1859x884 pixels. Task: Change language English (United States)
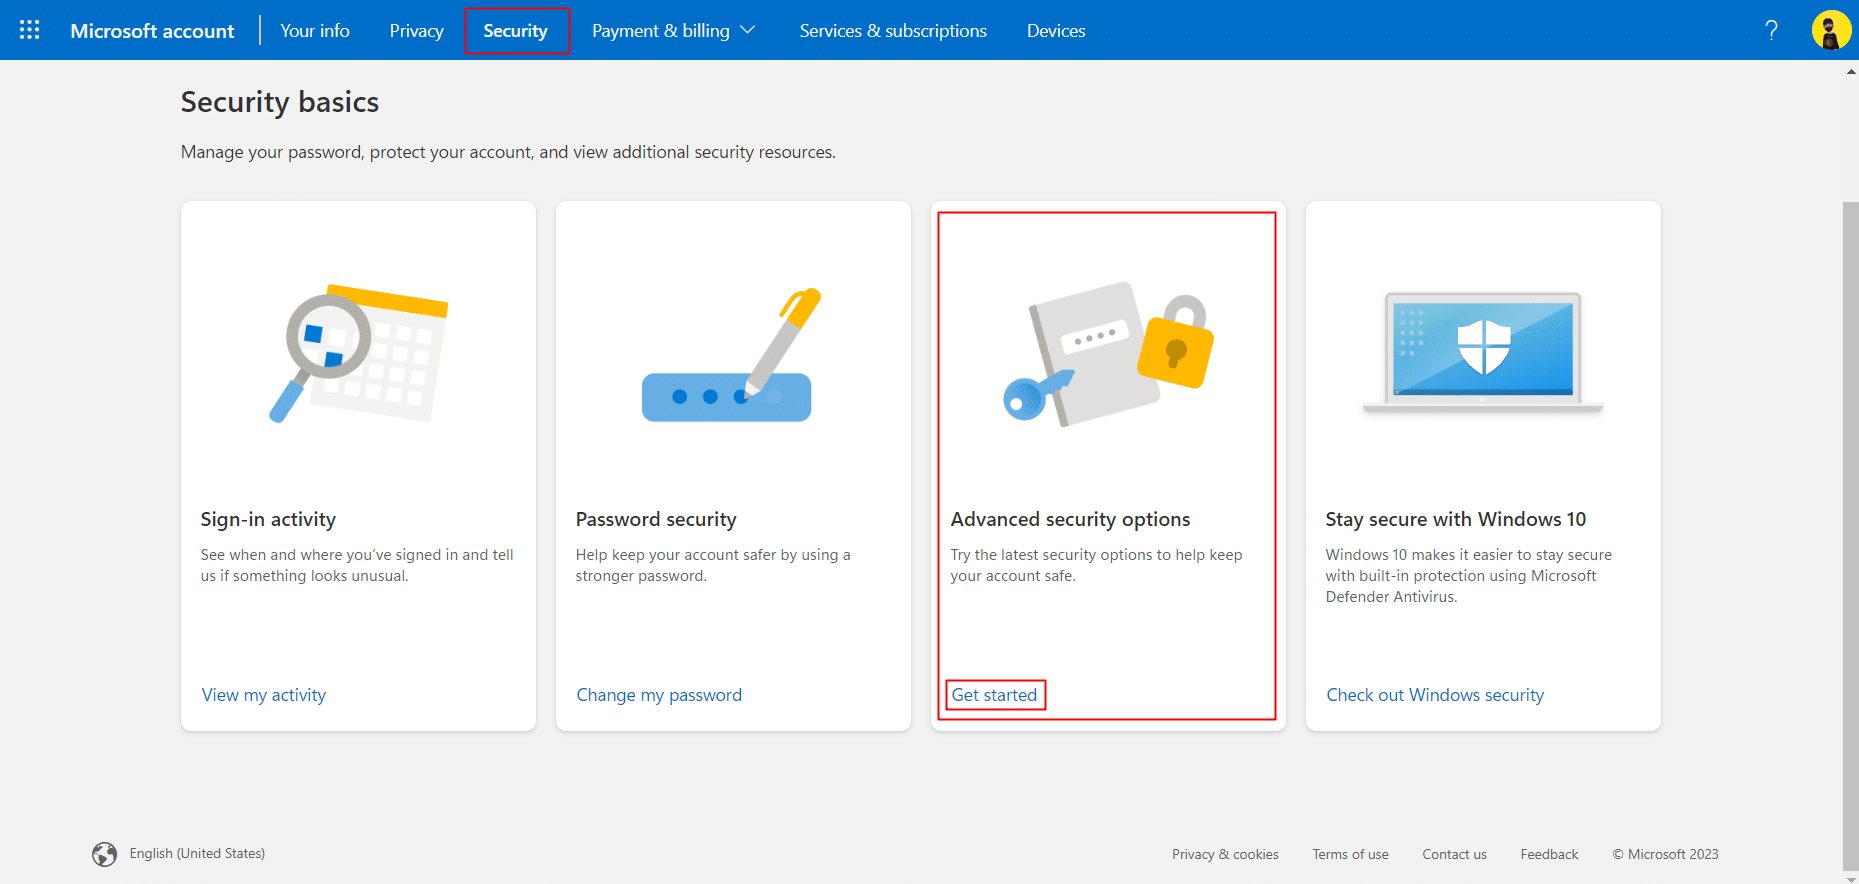coord(197,853)
